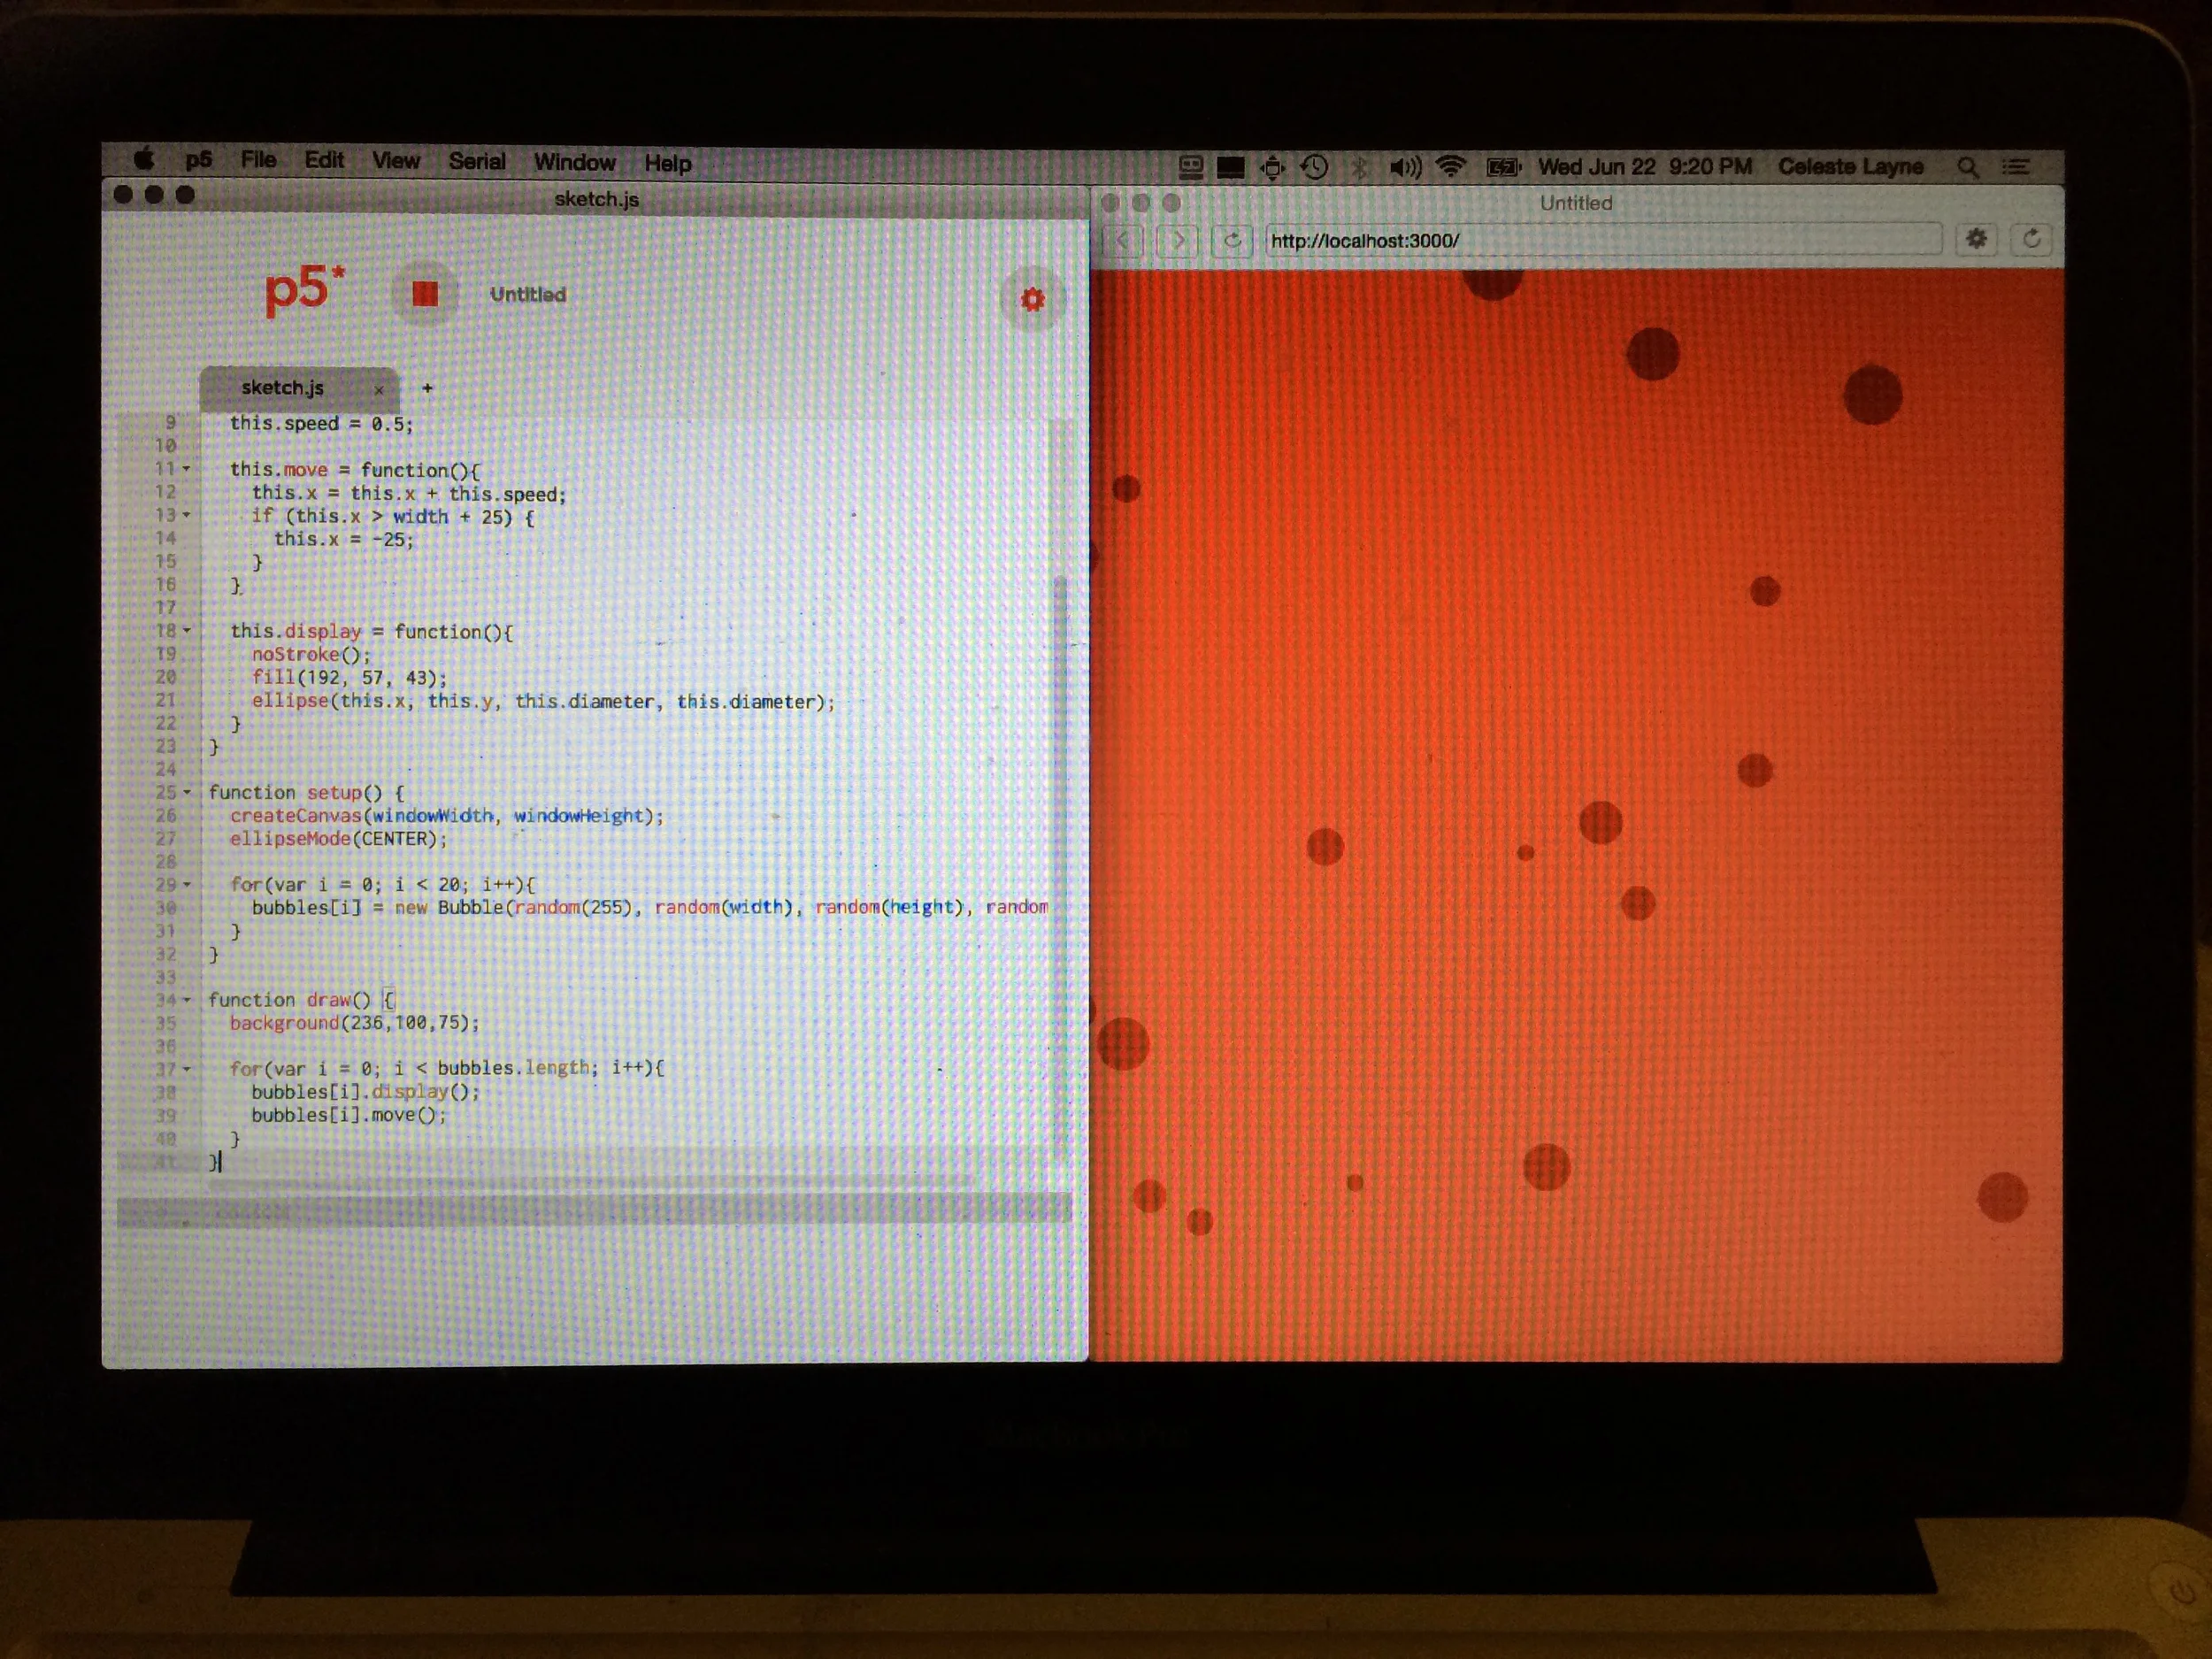
Task: Go forward in the preview browser
Action: (1178, 240)
